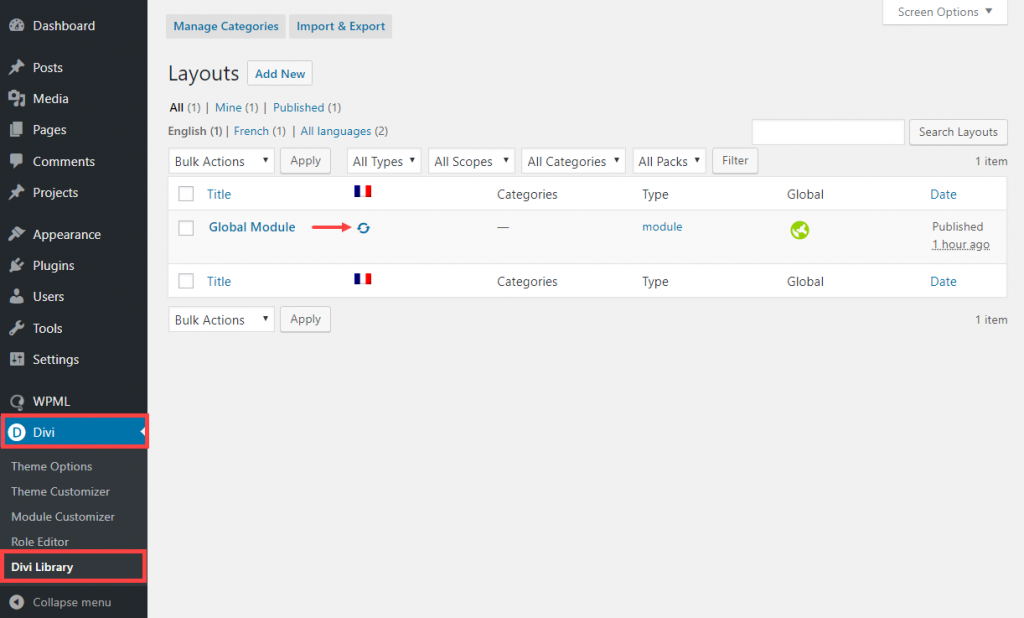Image resolution: width=1024 pixels, height=618 pixels.
Task: Click the Divi circular D icon
Action: click(x=17, y=432)
